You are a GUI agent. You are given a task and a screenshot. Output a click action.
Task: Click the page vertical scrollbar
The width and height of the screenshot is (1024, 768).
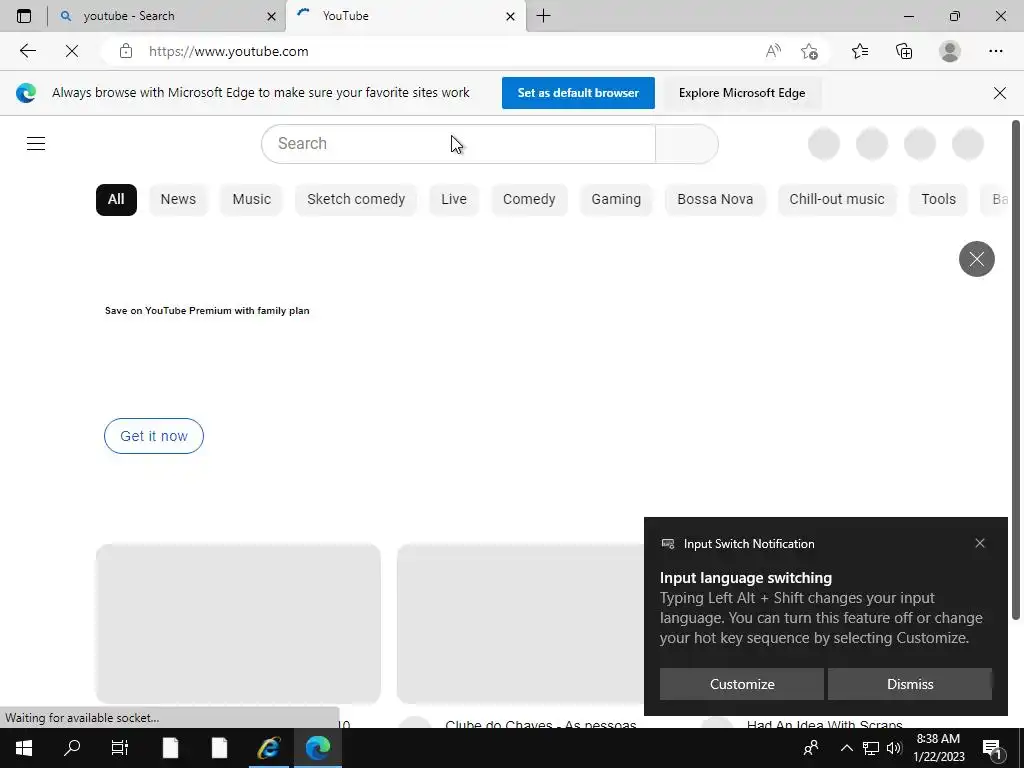click(1016, 370)
